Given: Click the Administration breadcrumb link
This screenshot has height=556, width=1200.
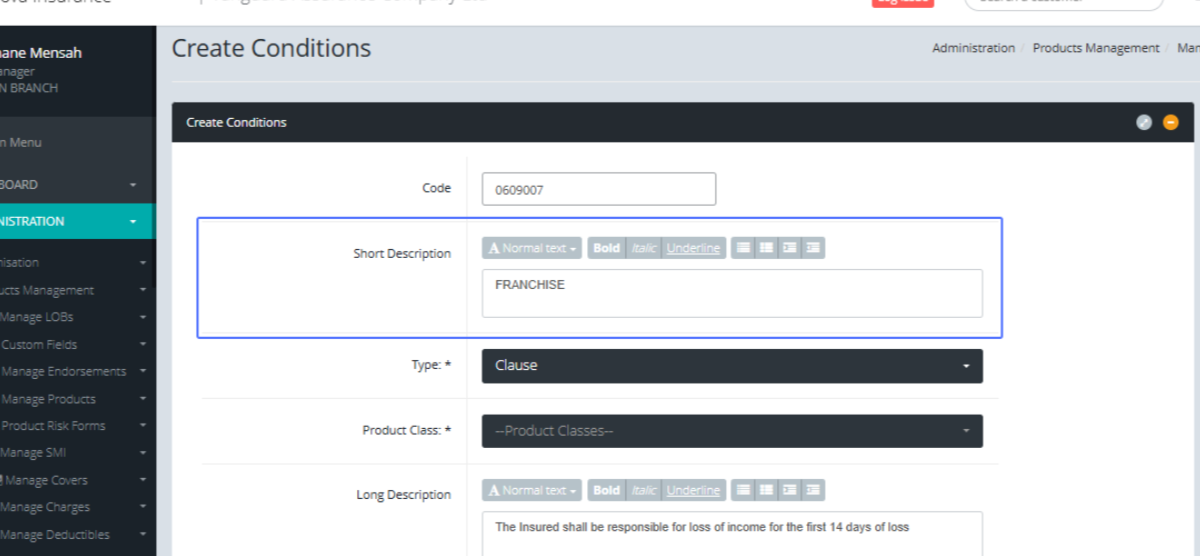Looking at the screenshot, I should pyautogui.click(x=973, y=48).
